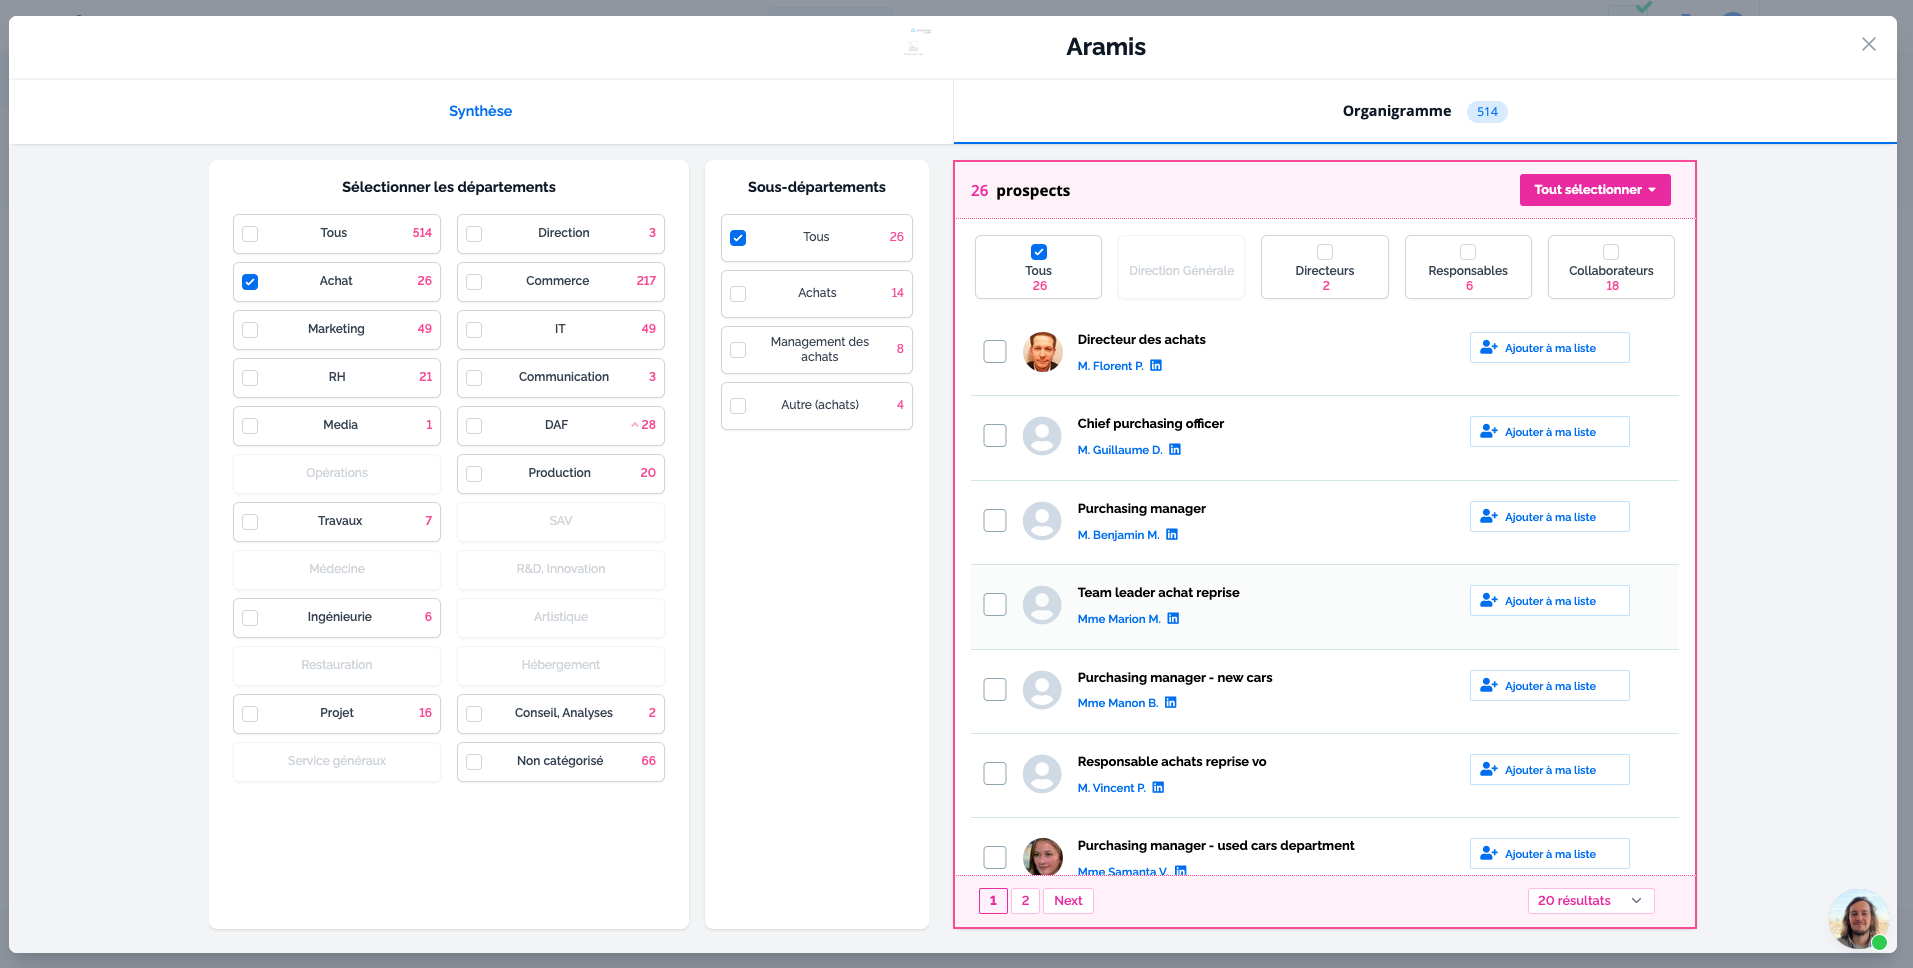Screen dimensions: 1913x968
Task: Select the Autre (achats) checkbox
Action: [738, 406]
